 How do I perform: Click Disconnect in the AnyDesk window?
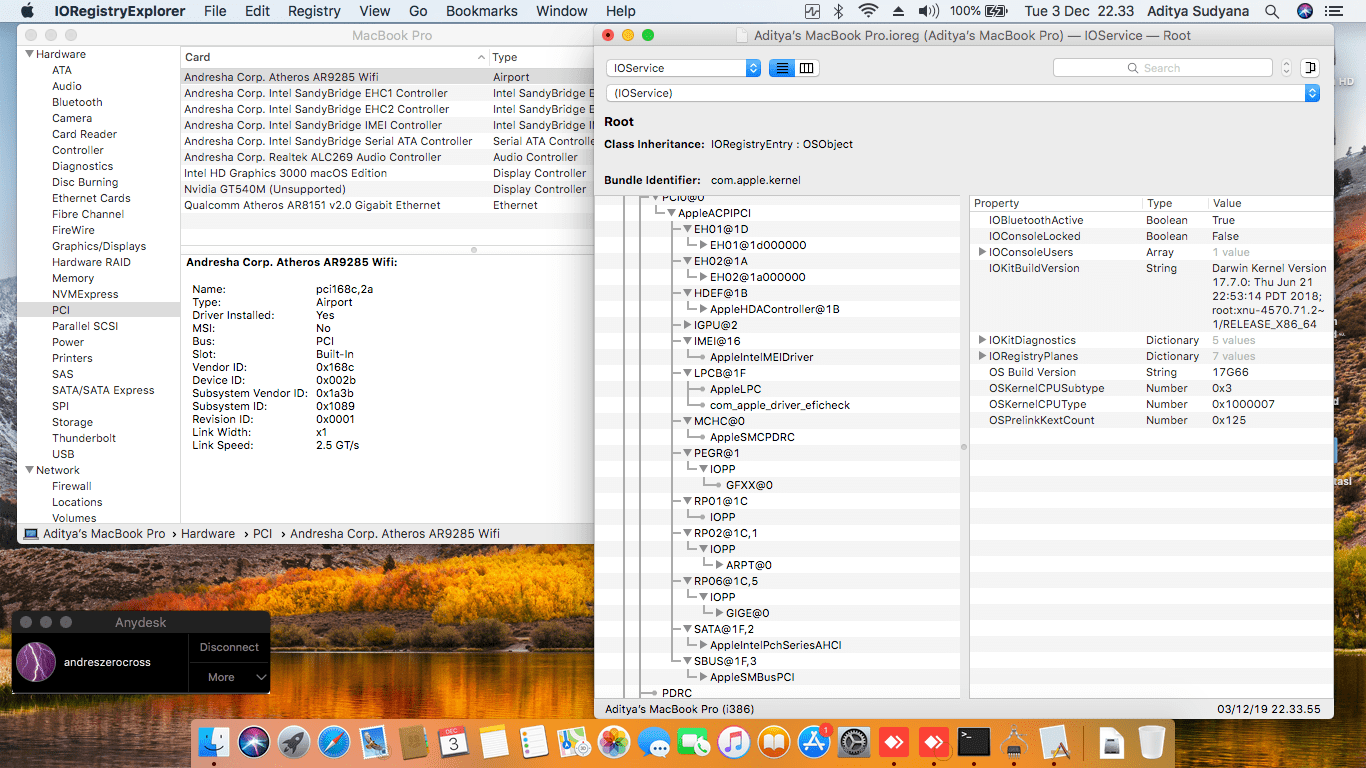point(229,647)
